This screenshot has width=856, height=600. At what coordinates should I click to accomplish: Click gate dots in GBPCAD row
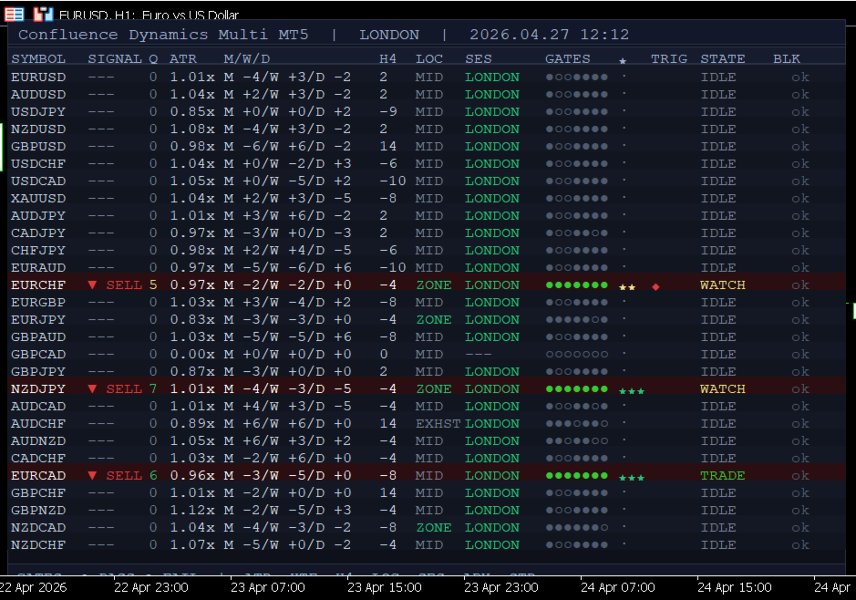tap(576, 354)
